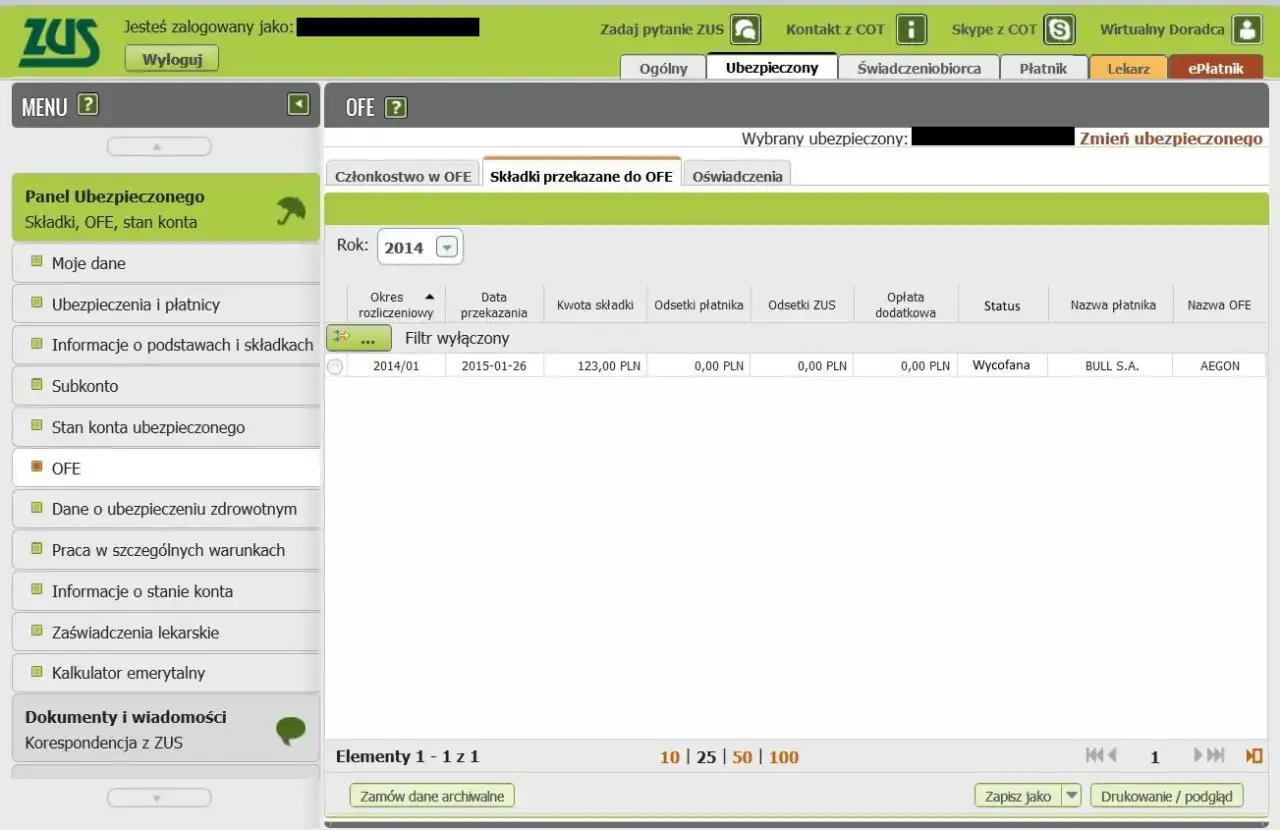The height and width of the screenshot is (830, 1280).
Task: Click the help icon beside OFE title
Action: tap(396, 107)
